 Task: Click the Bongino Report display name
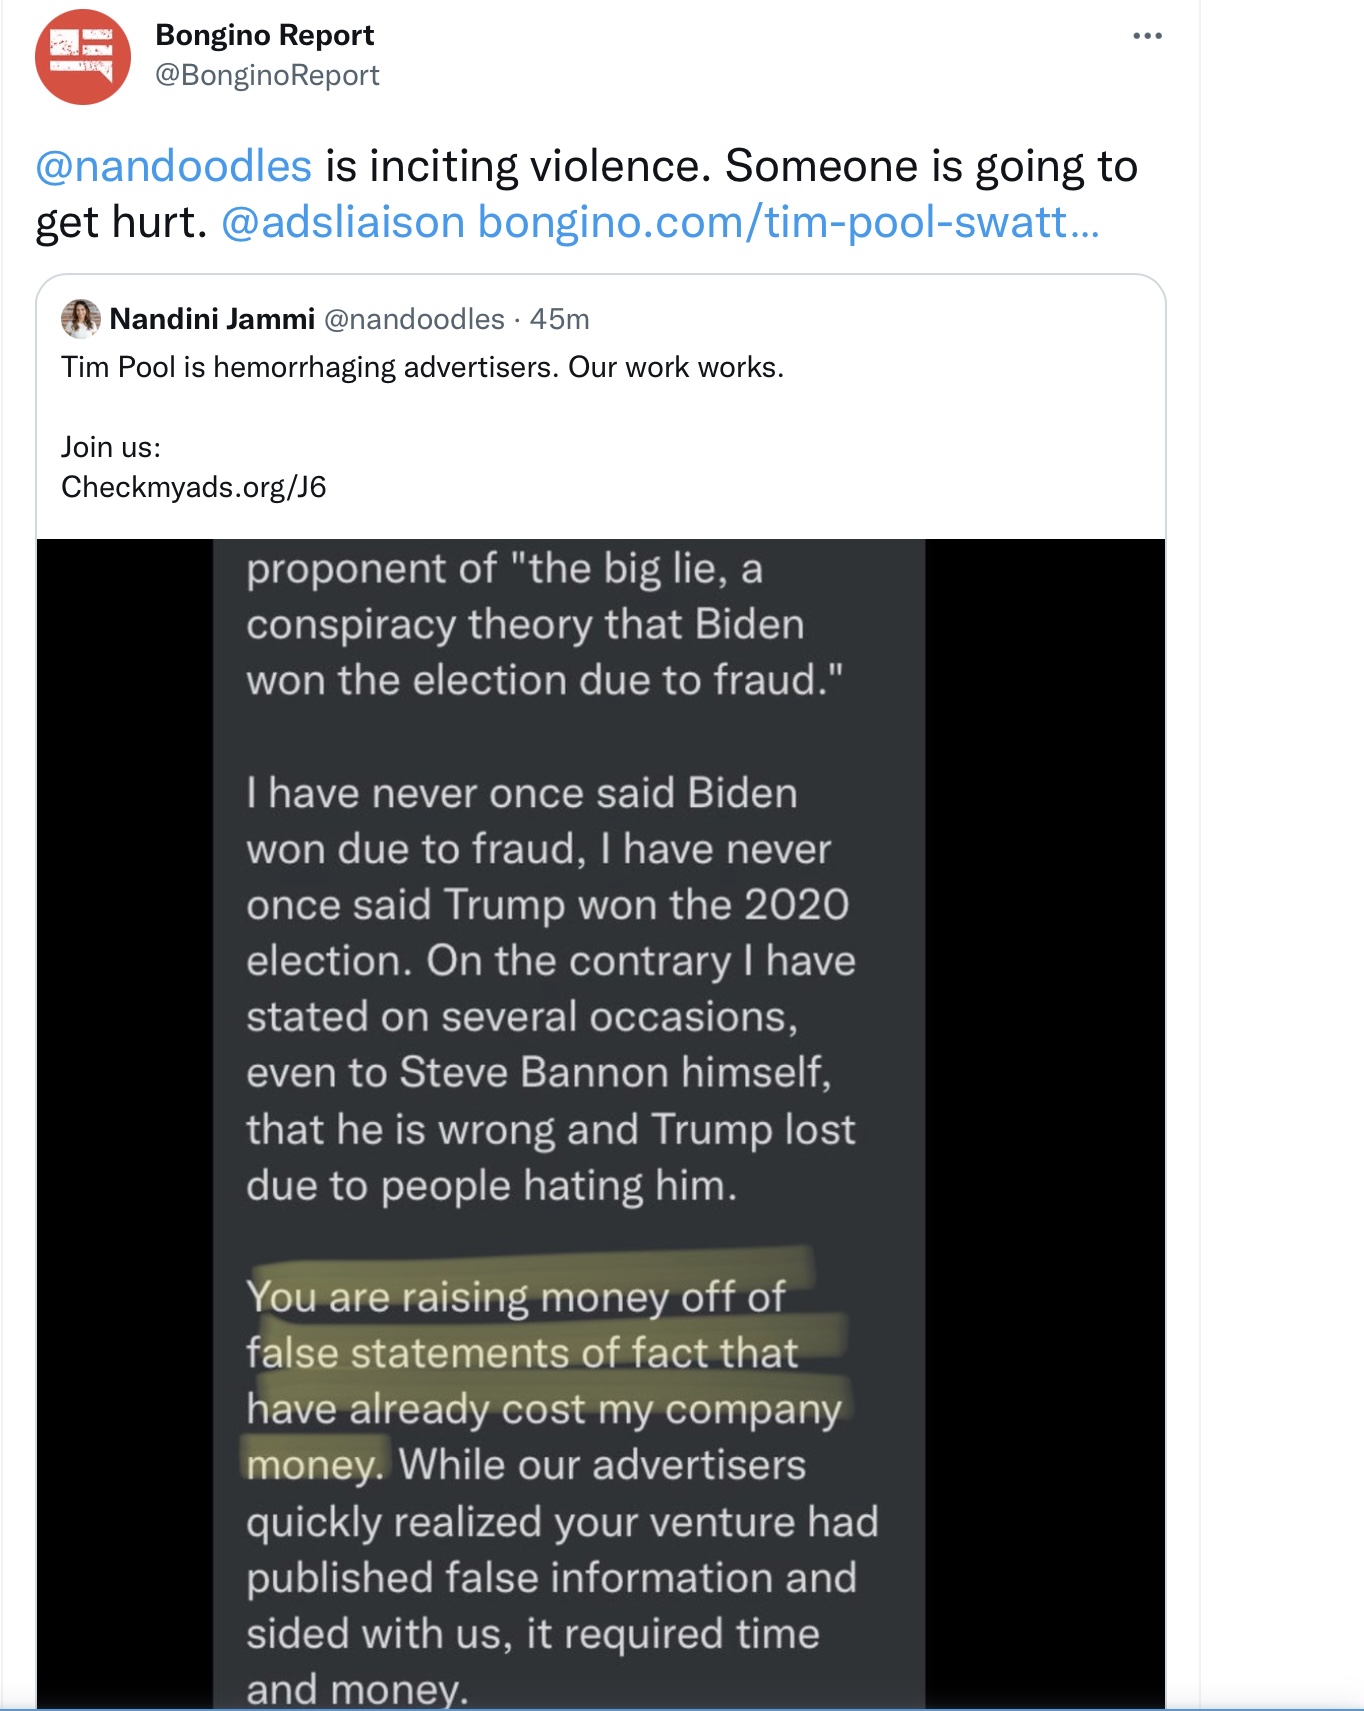pyautogui.click(x=264, y=35)
